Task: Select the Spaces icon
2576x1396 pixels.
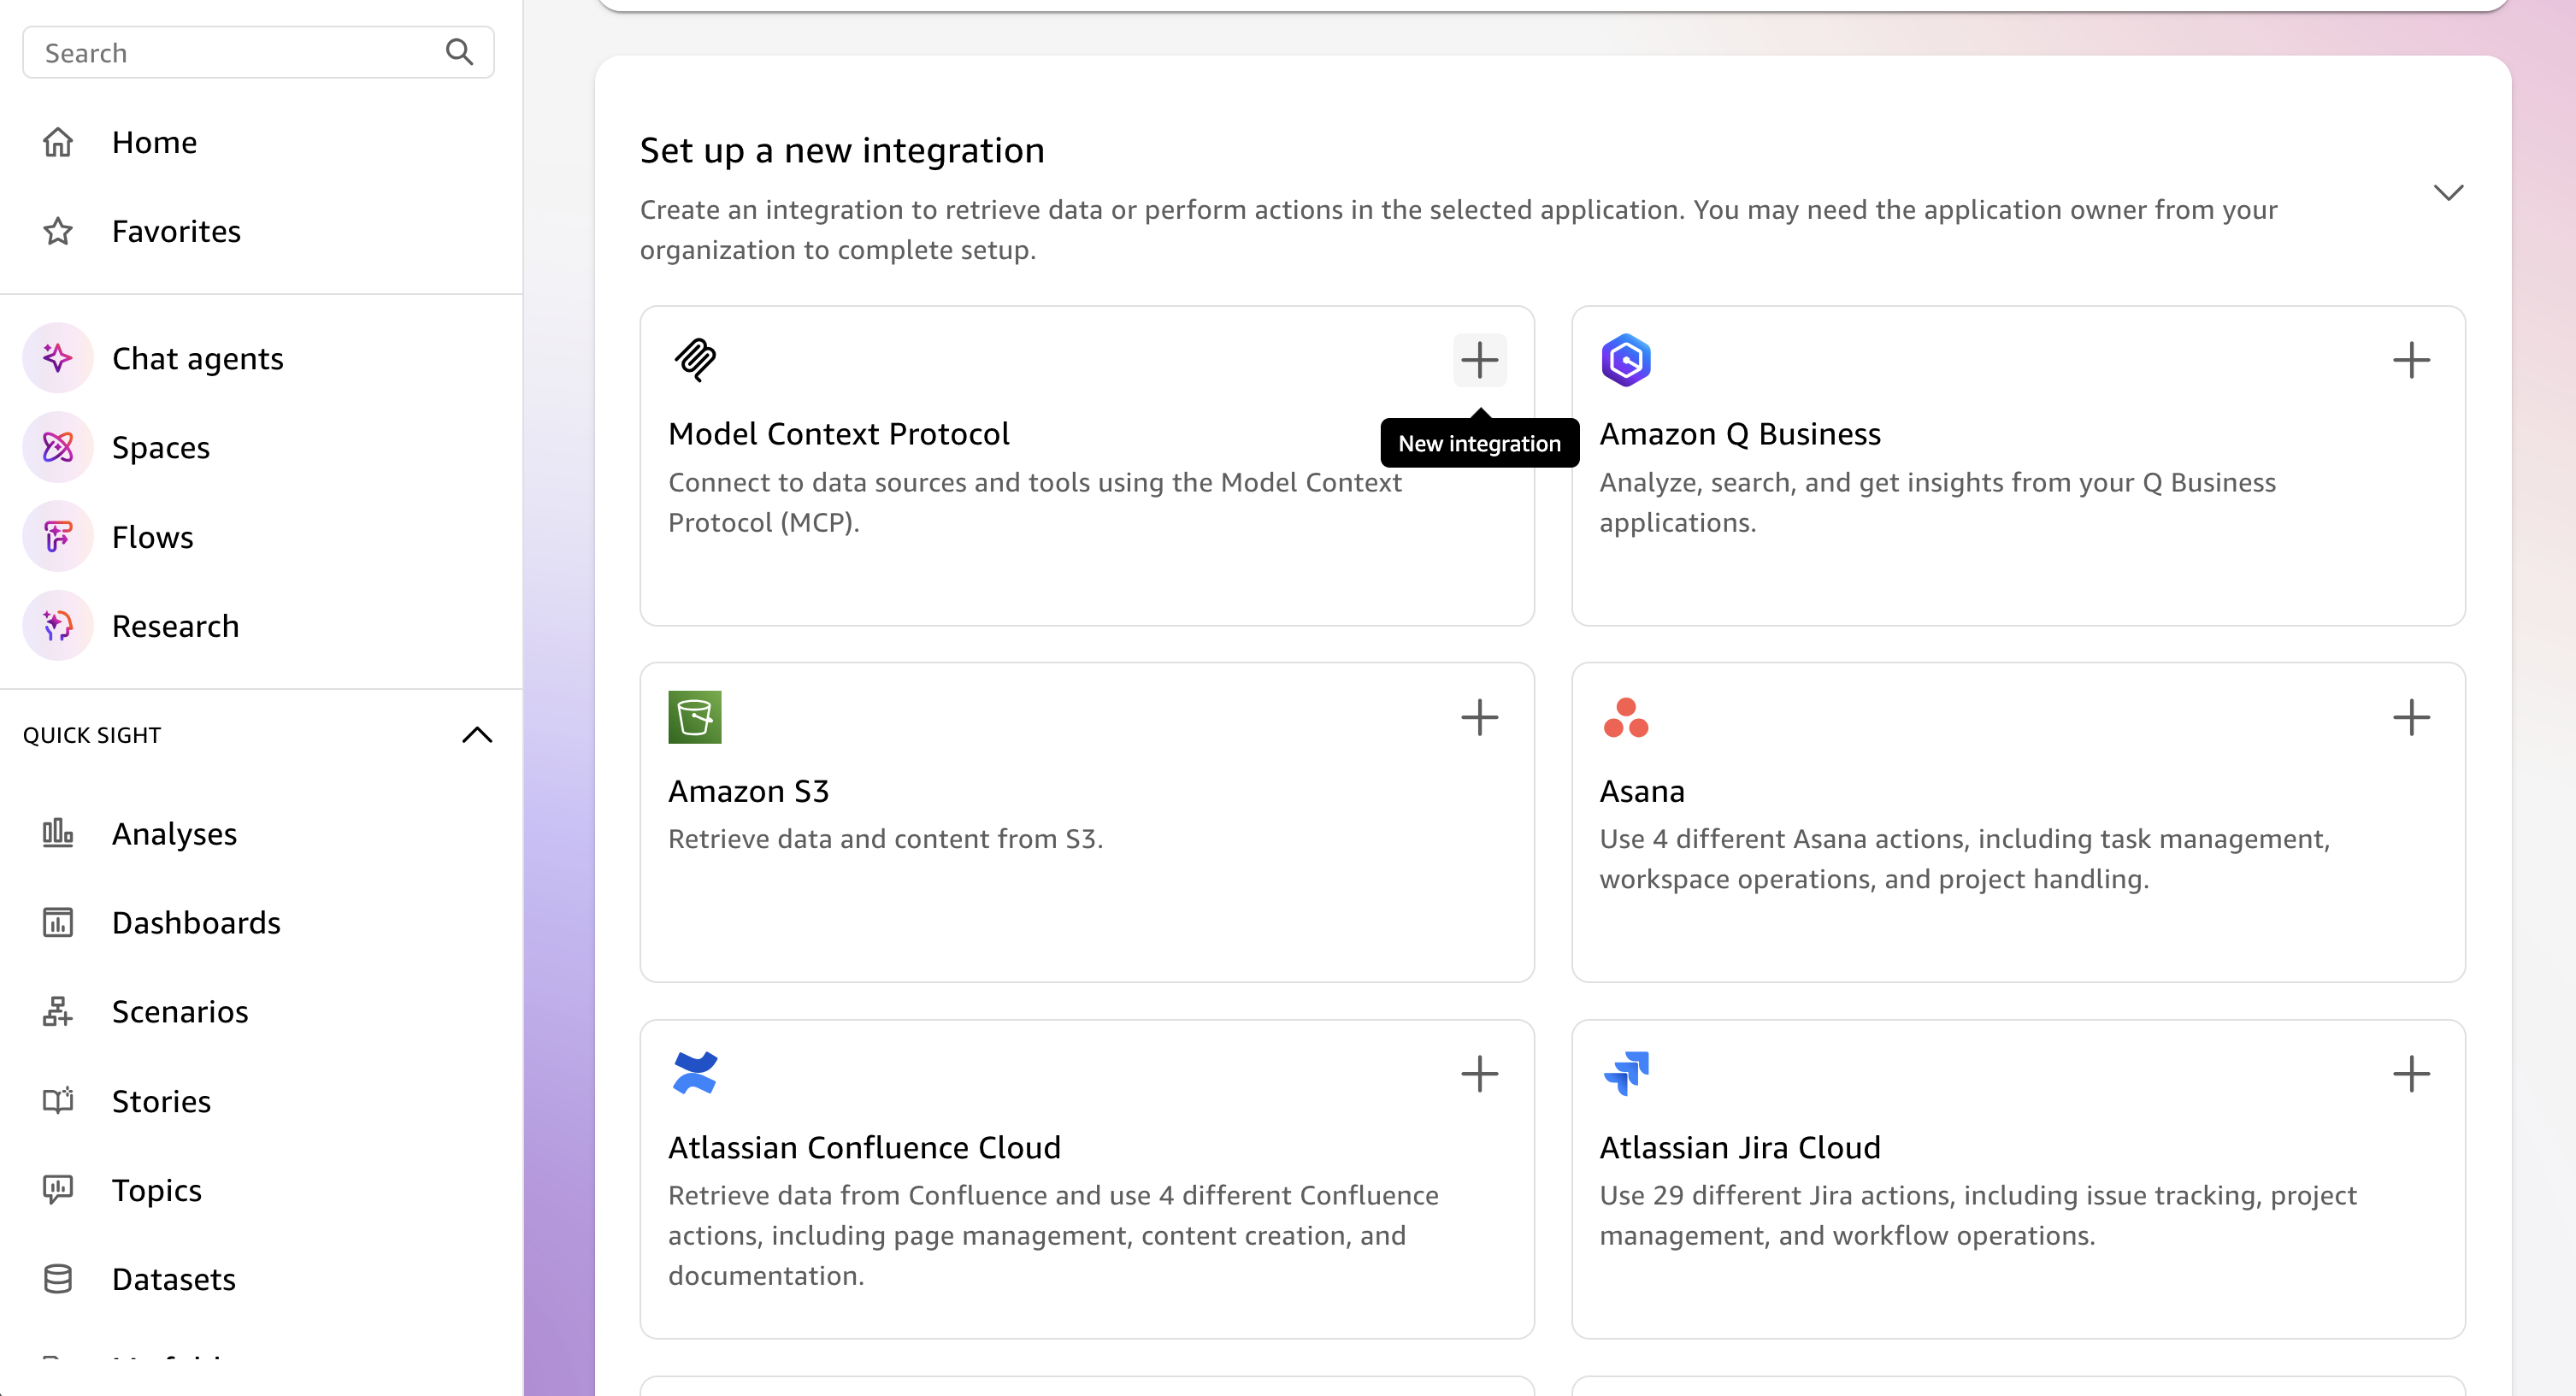Action: click(x=57, y=447)
